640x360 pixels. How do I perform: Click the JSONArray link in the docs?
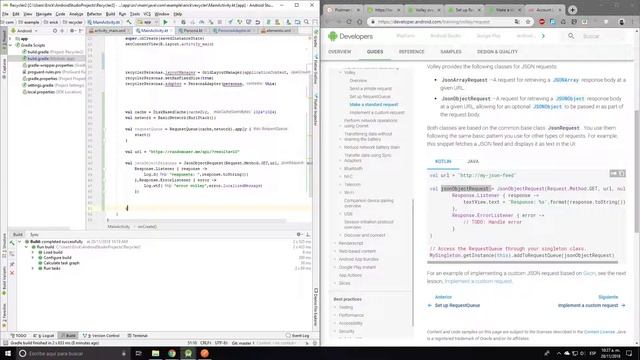click(566, 80)
